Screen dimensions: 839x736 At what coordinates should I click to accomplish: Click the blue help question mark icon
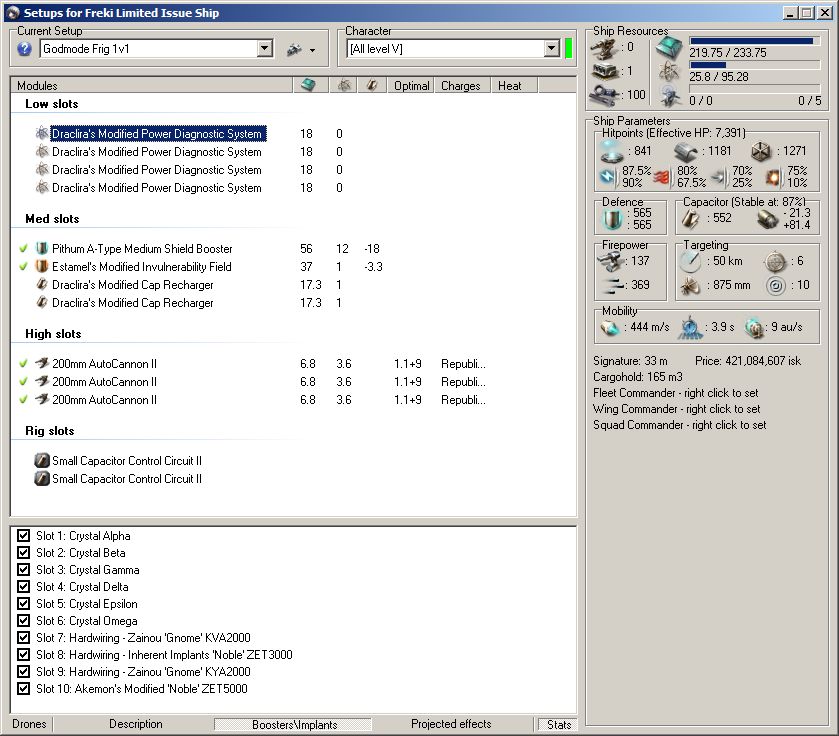pyautogui.click(x=25, y=49)
